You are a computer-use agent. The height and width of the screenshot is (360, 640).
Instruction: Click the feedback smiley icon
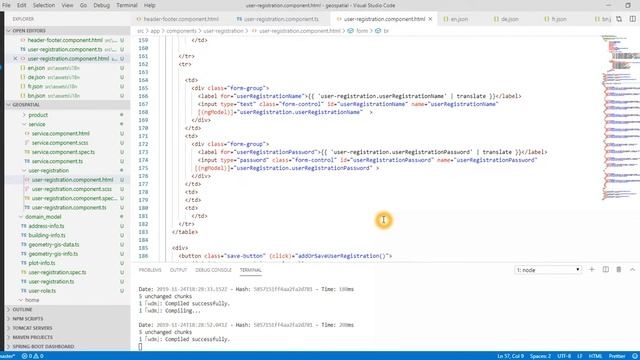click(635, 356)
